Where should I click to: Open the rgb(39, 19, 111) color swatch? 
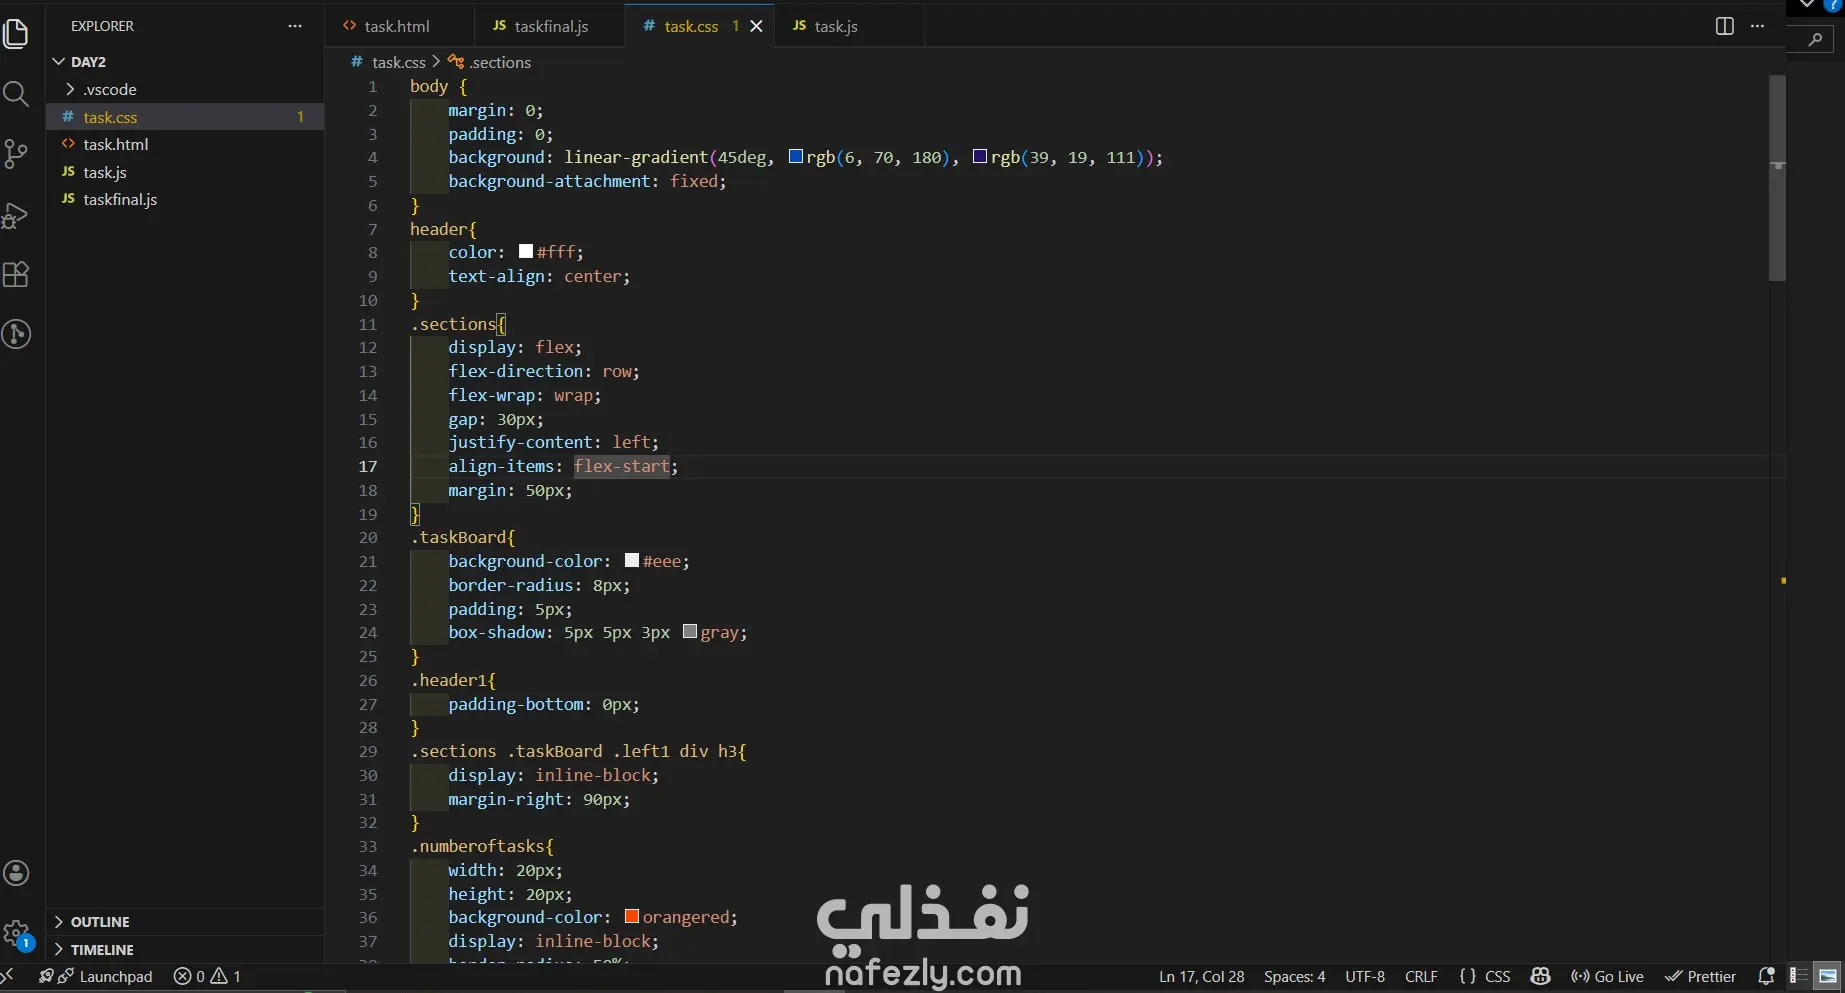coord(980,156)
